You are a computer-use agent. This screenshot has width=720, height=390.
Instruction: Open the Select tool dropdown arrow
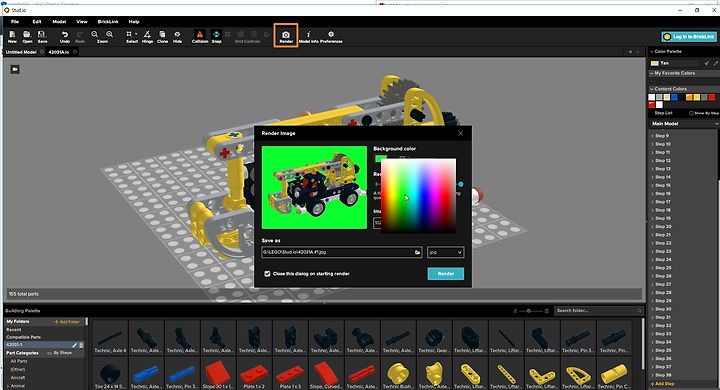[136, 34]
